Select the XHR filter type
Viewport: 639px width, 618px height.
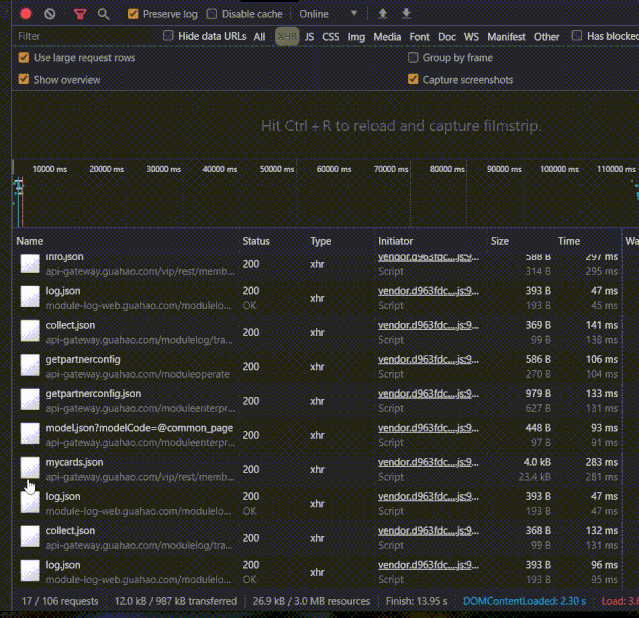tap(287, 37)
